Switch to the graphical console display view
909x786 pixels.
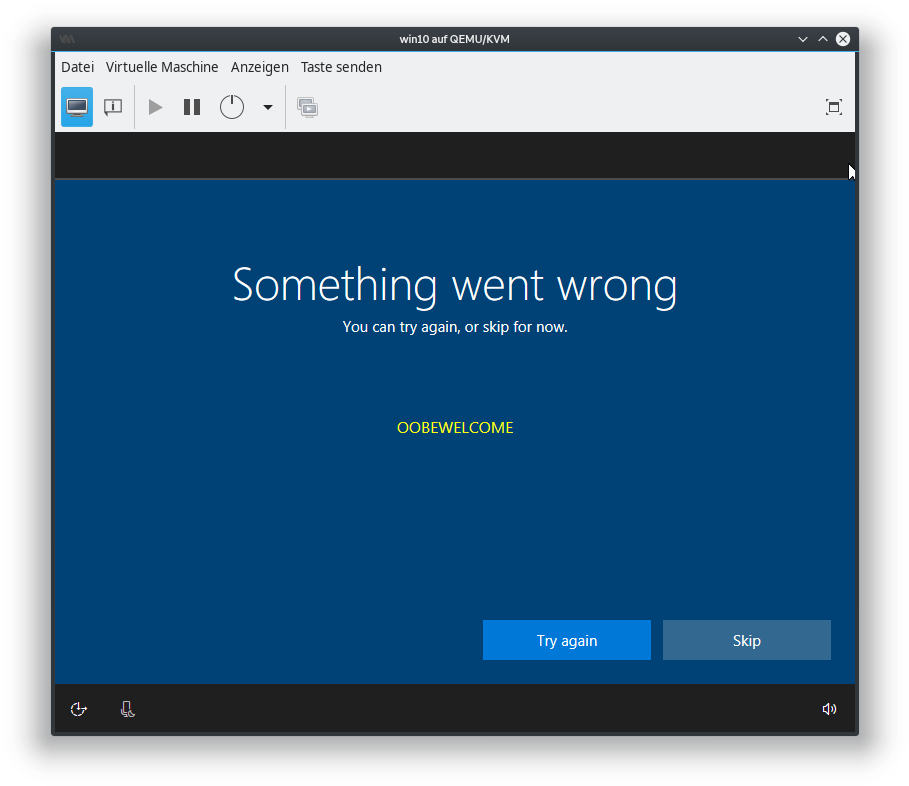(76, 106)
